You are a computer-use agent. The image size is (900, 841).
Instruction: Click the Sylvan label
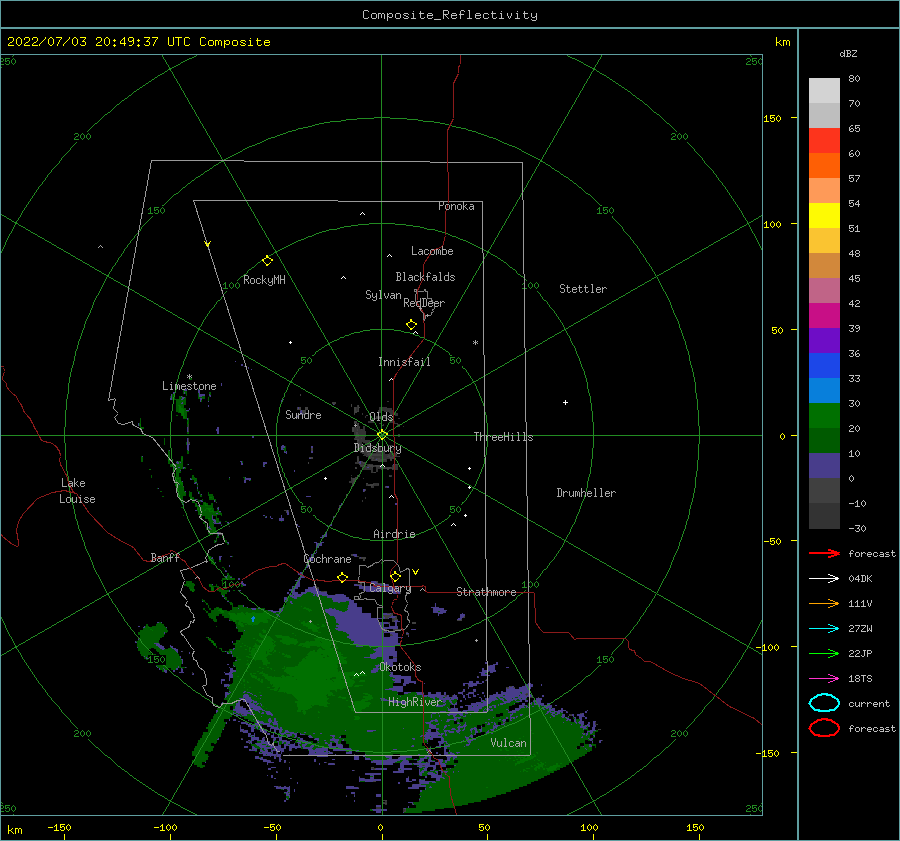383,295
